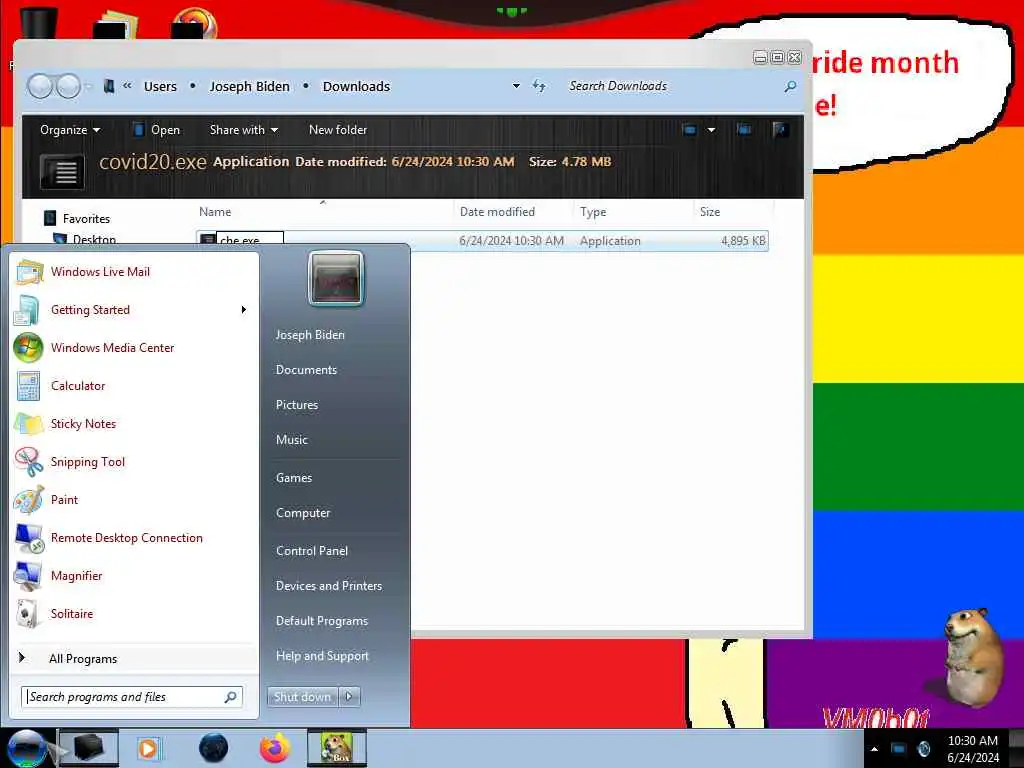Viewport: 1024px width, 768px height.
Task: Open Help and Support
Action: coord(322,656)
